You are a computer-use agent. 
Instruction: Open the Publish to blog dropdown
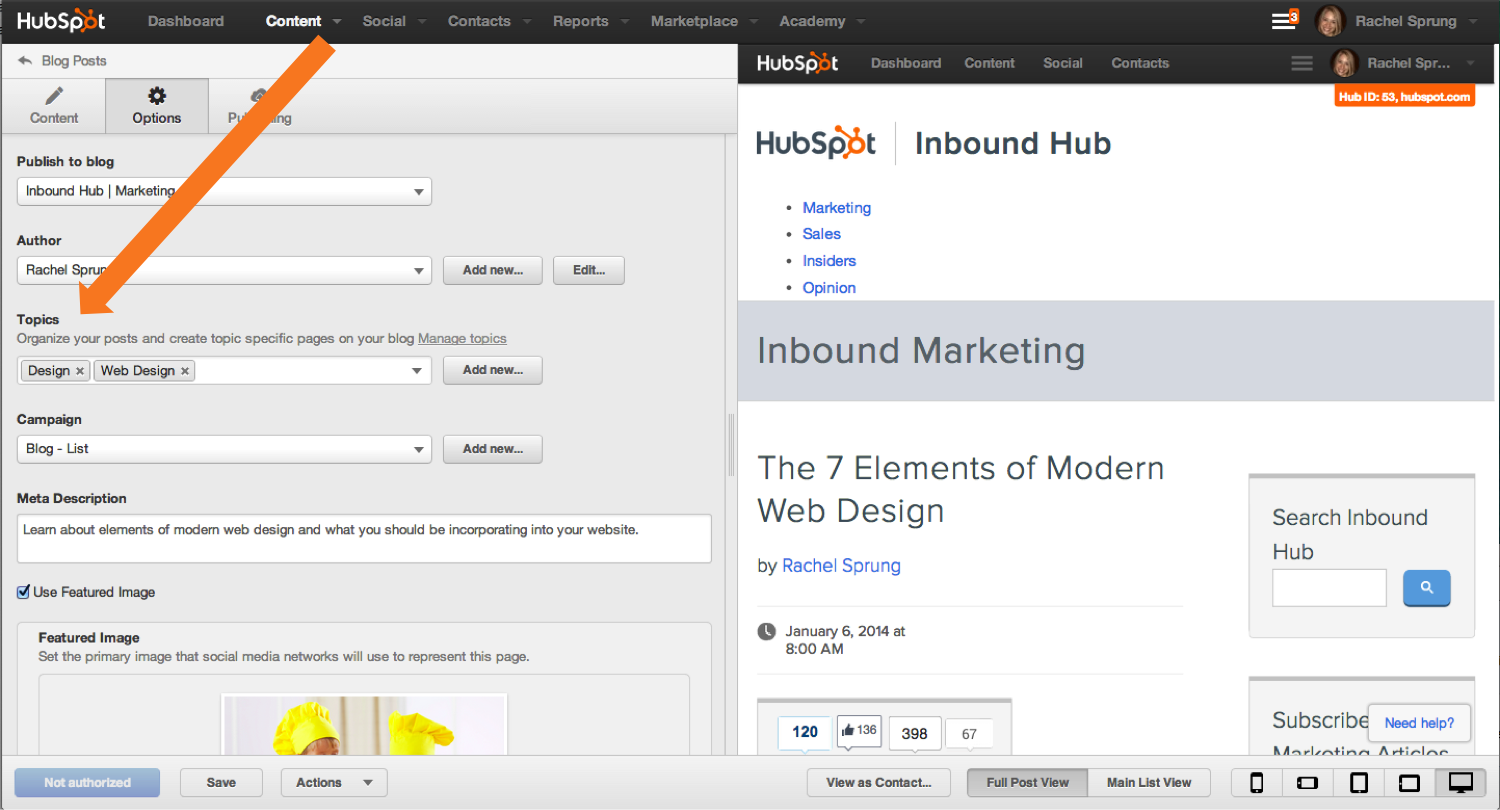pos(224,191)
